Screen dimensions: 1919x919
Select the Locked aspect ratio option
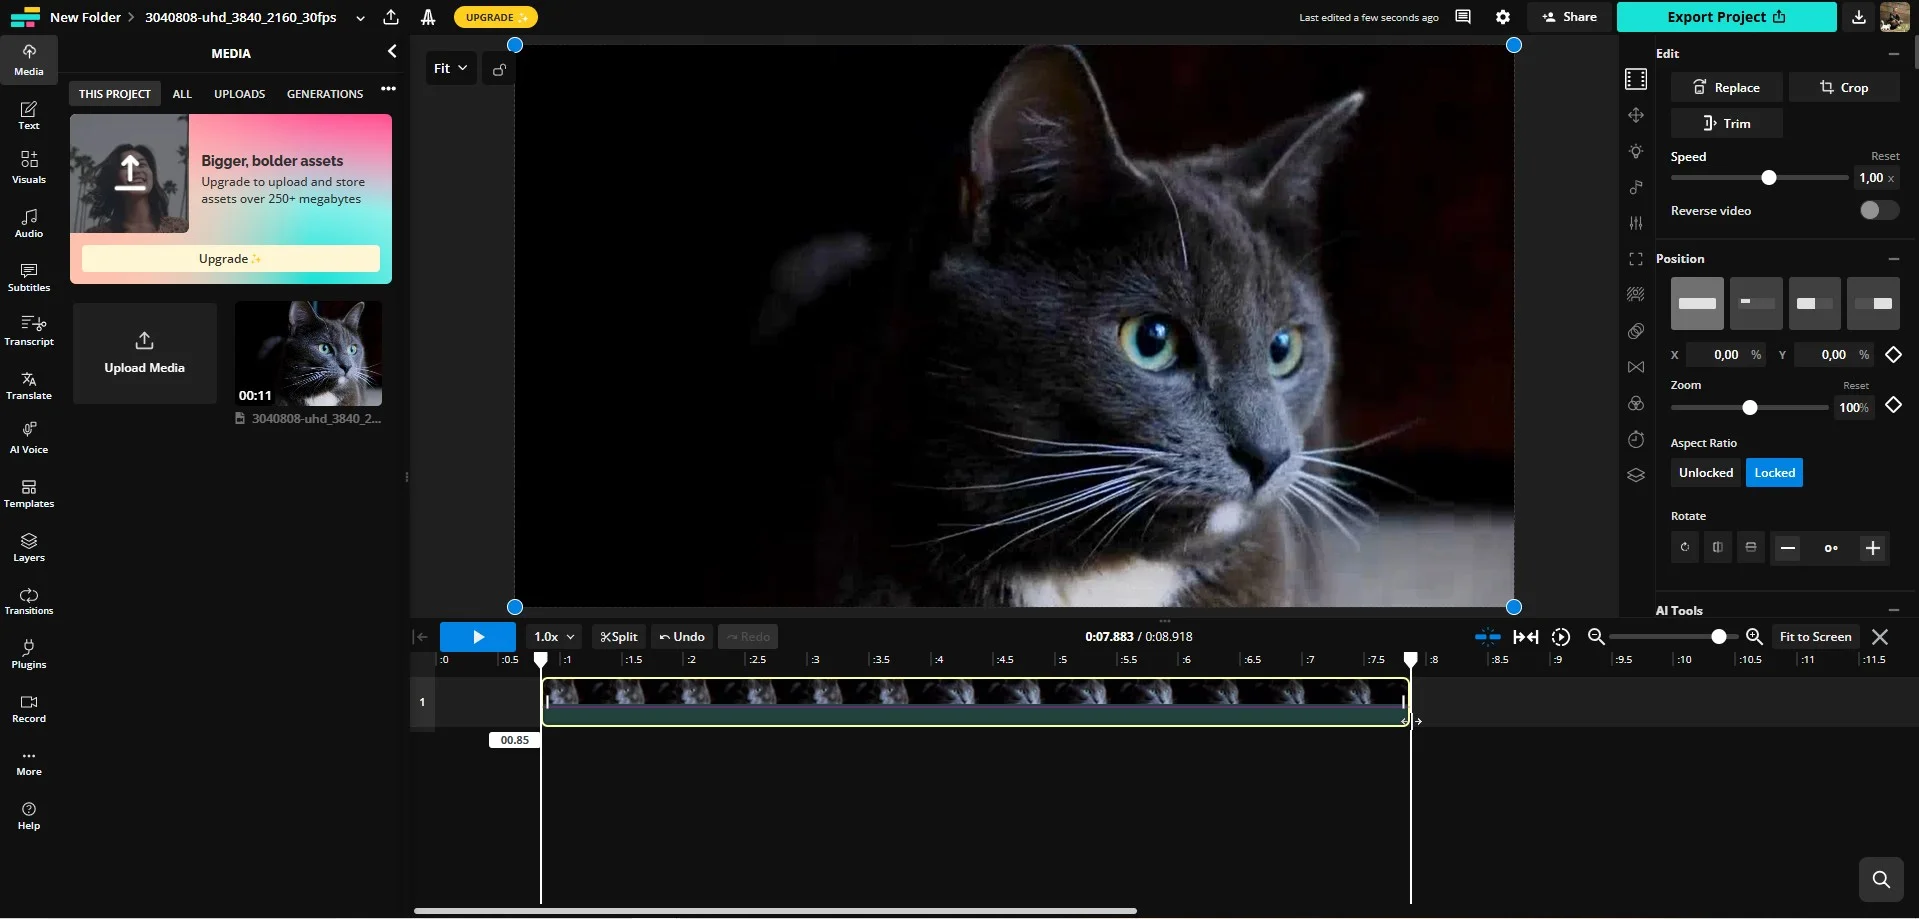(x=1774, y=473)
